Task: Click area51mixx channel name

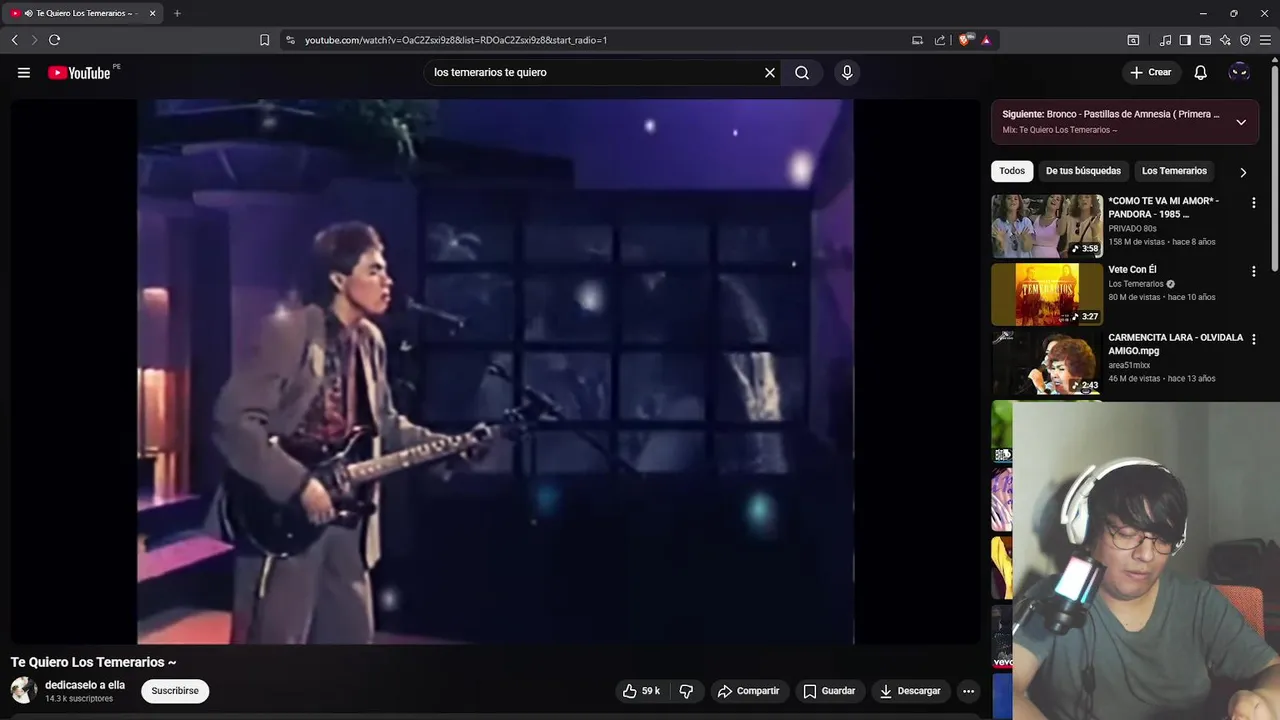Action: [1129, 366]
